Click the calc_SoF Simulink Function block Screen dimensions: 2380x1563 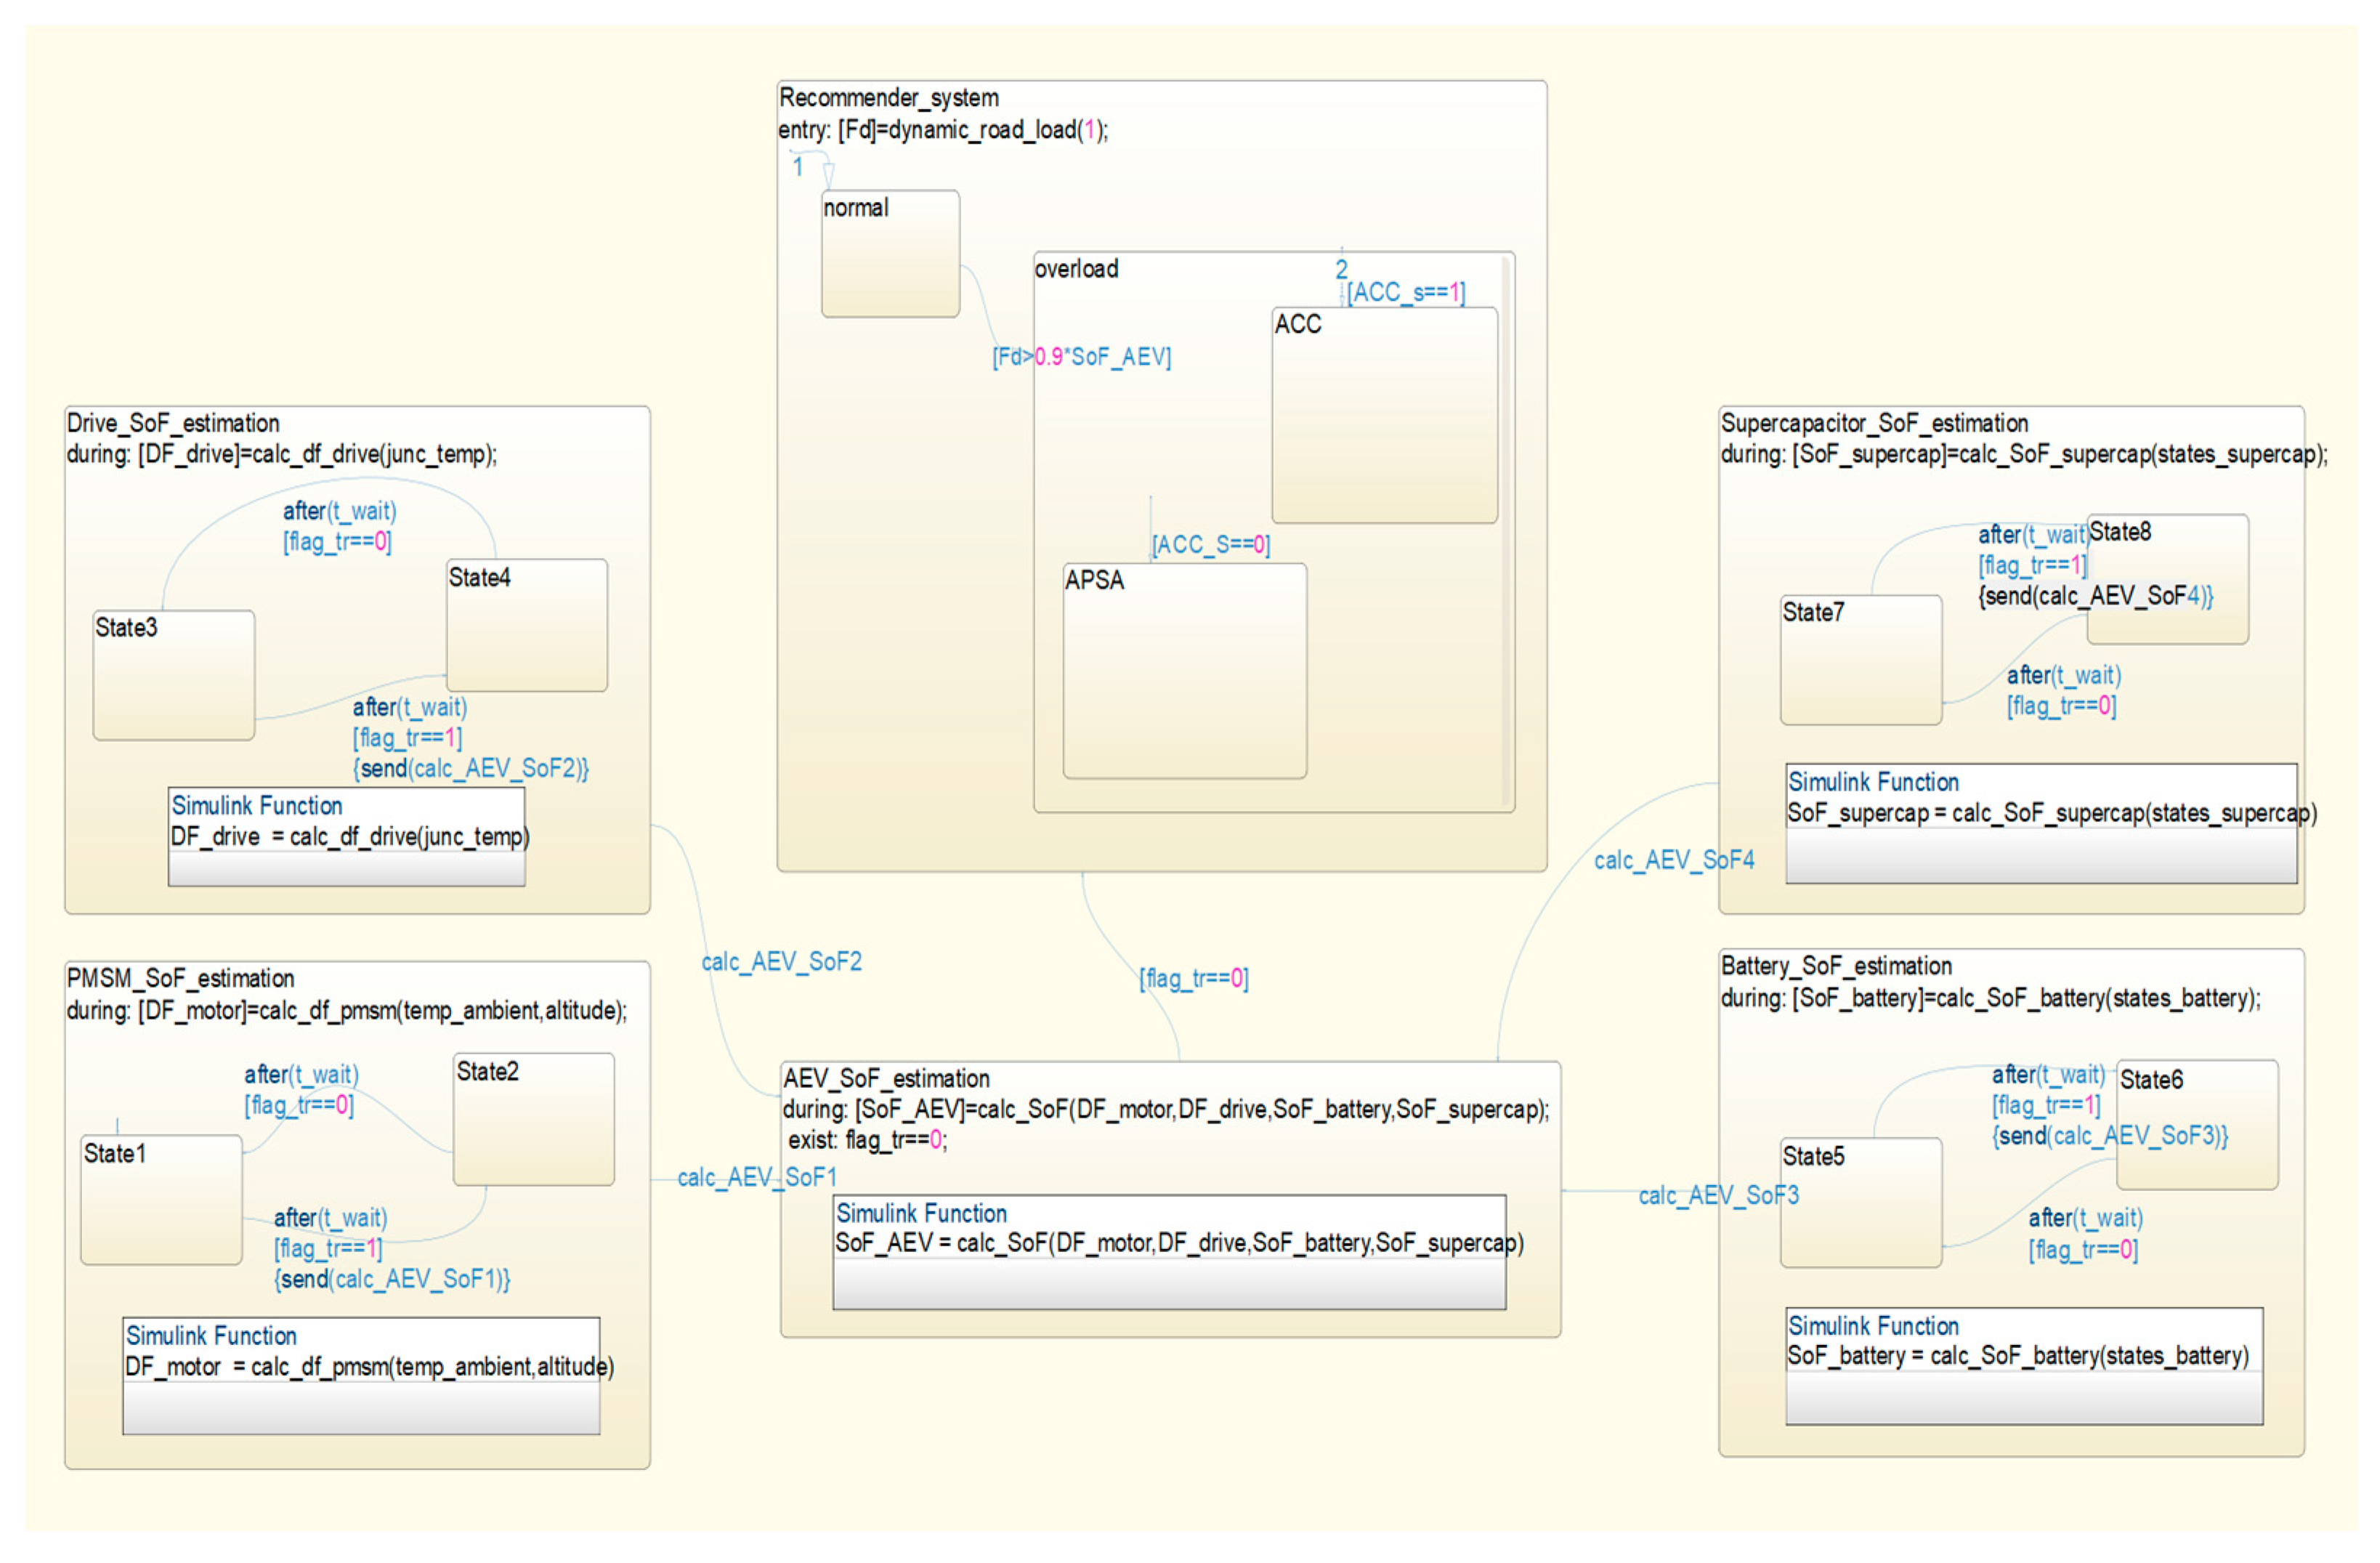click(1169, 1252)
